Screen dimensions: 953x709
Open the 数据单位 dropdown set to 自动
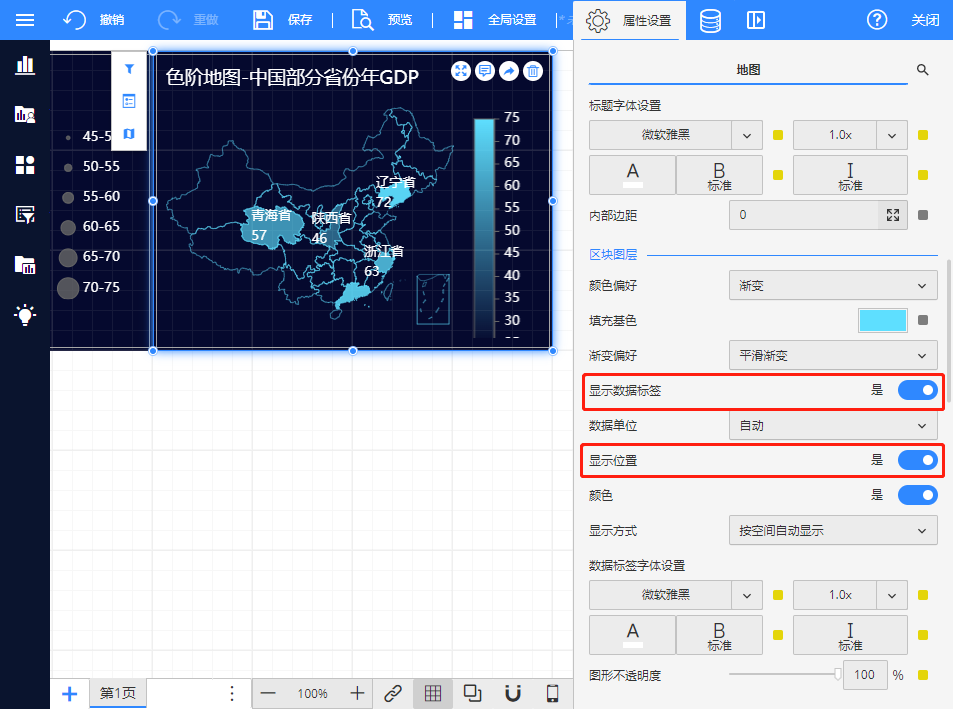click(x=832, y=425)
